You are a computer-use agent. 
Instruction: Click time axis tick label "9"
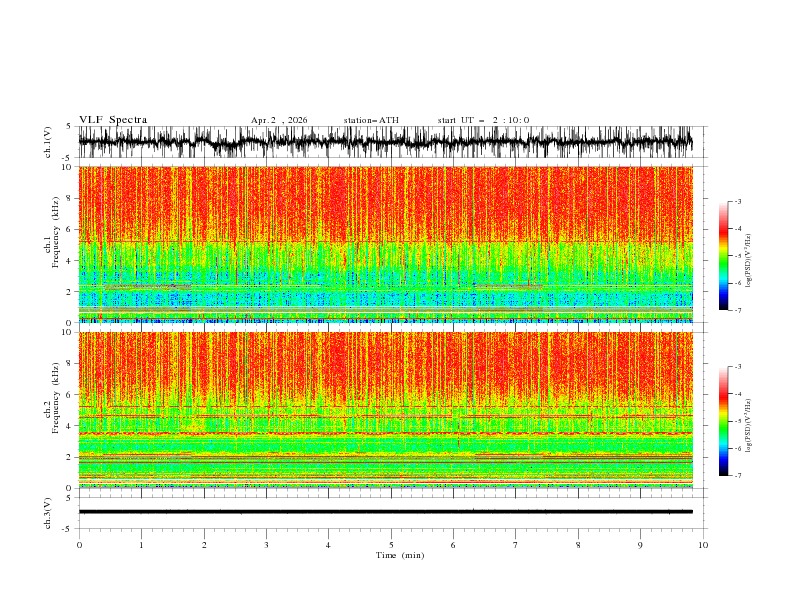[x=640, y=545]
